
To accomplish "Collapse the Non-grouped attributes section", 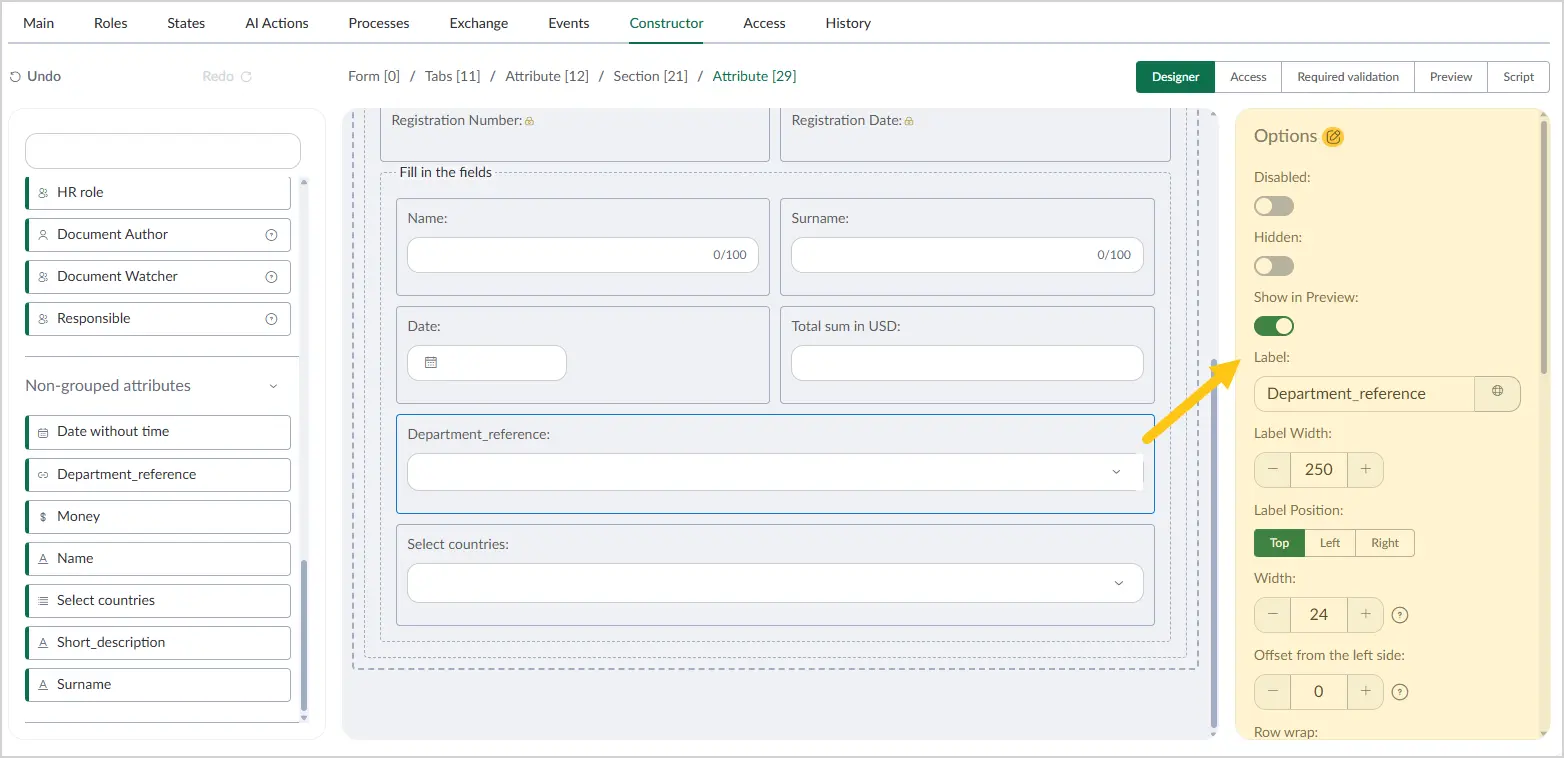I will coord(273,386).
